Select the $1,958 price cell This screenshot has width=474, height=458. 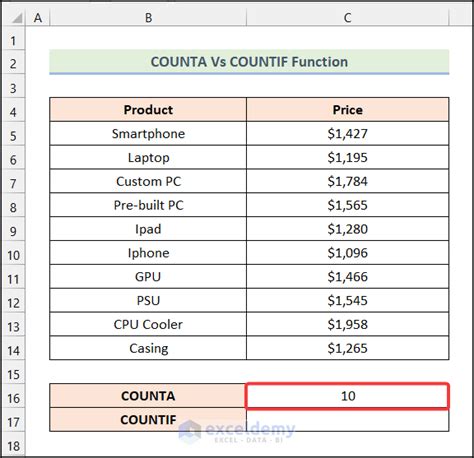point(348,324)
